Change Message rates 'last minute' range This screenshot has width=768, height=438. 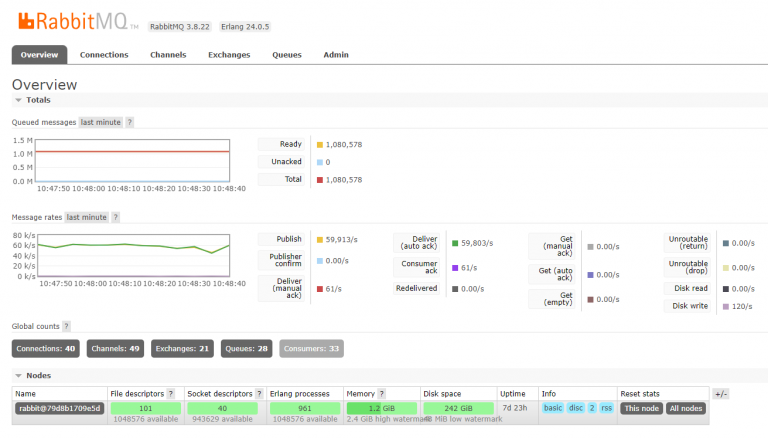(x=87, y=217)
